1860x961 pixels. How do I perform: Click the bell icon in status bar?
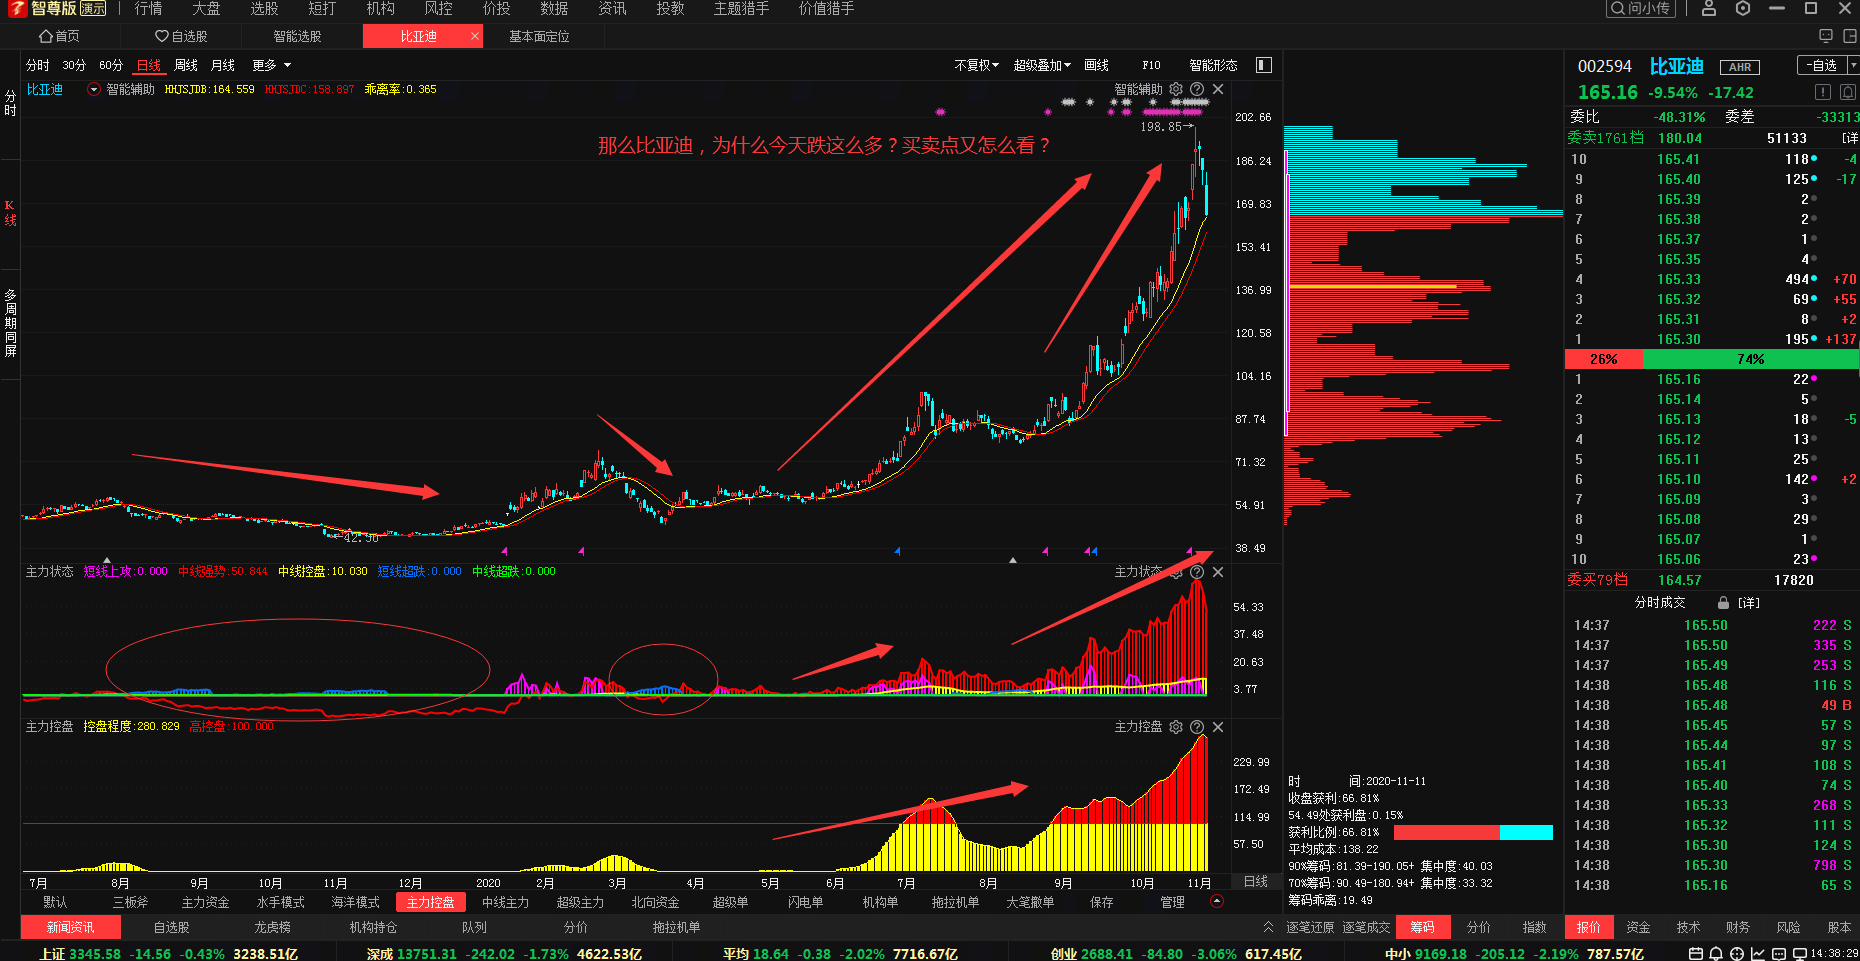tap(1716, 954)
